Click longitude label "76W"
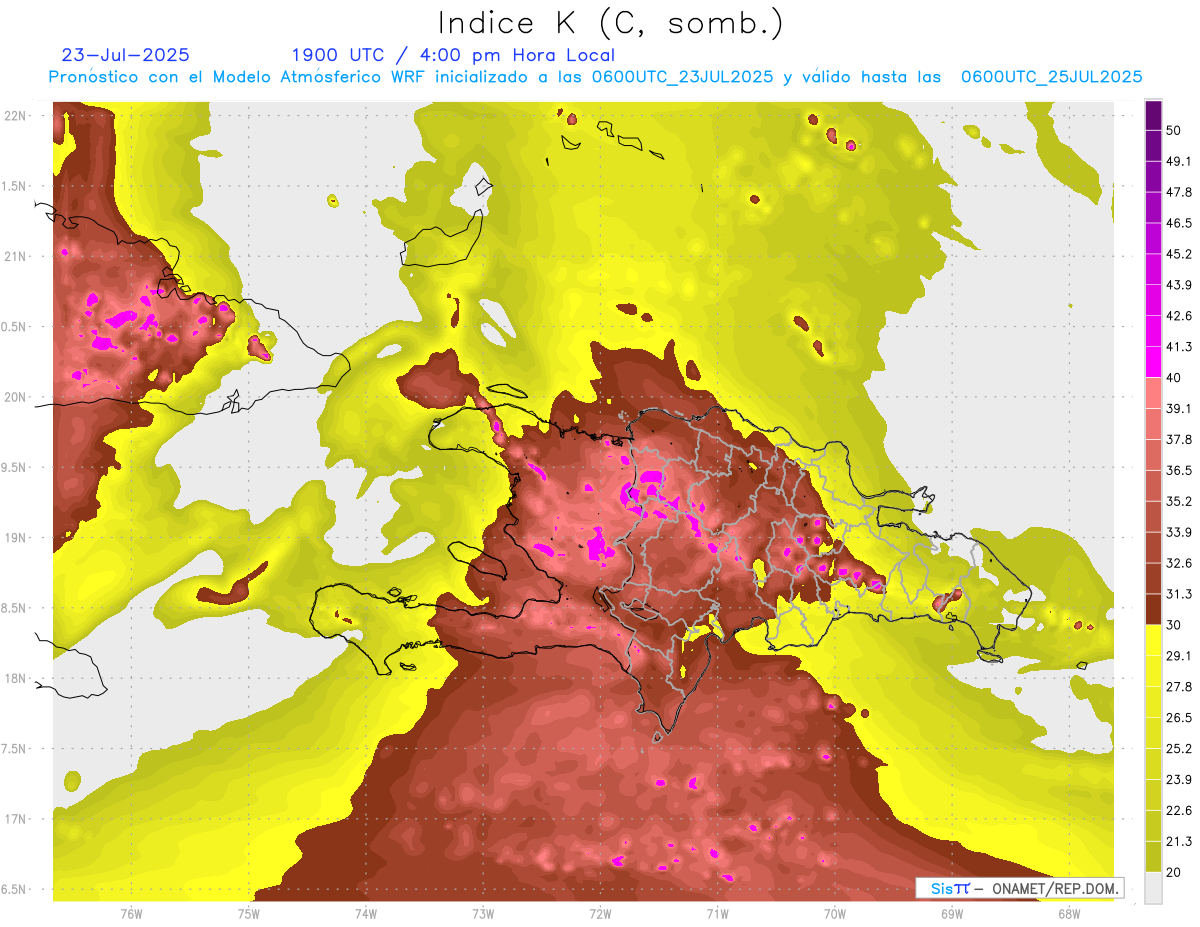The image size is (1200, 927). [x=131, y=914]
